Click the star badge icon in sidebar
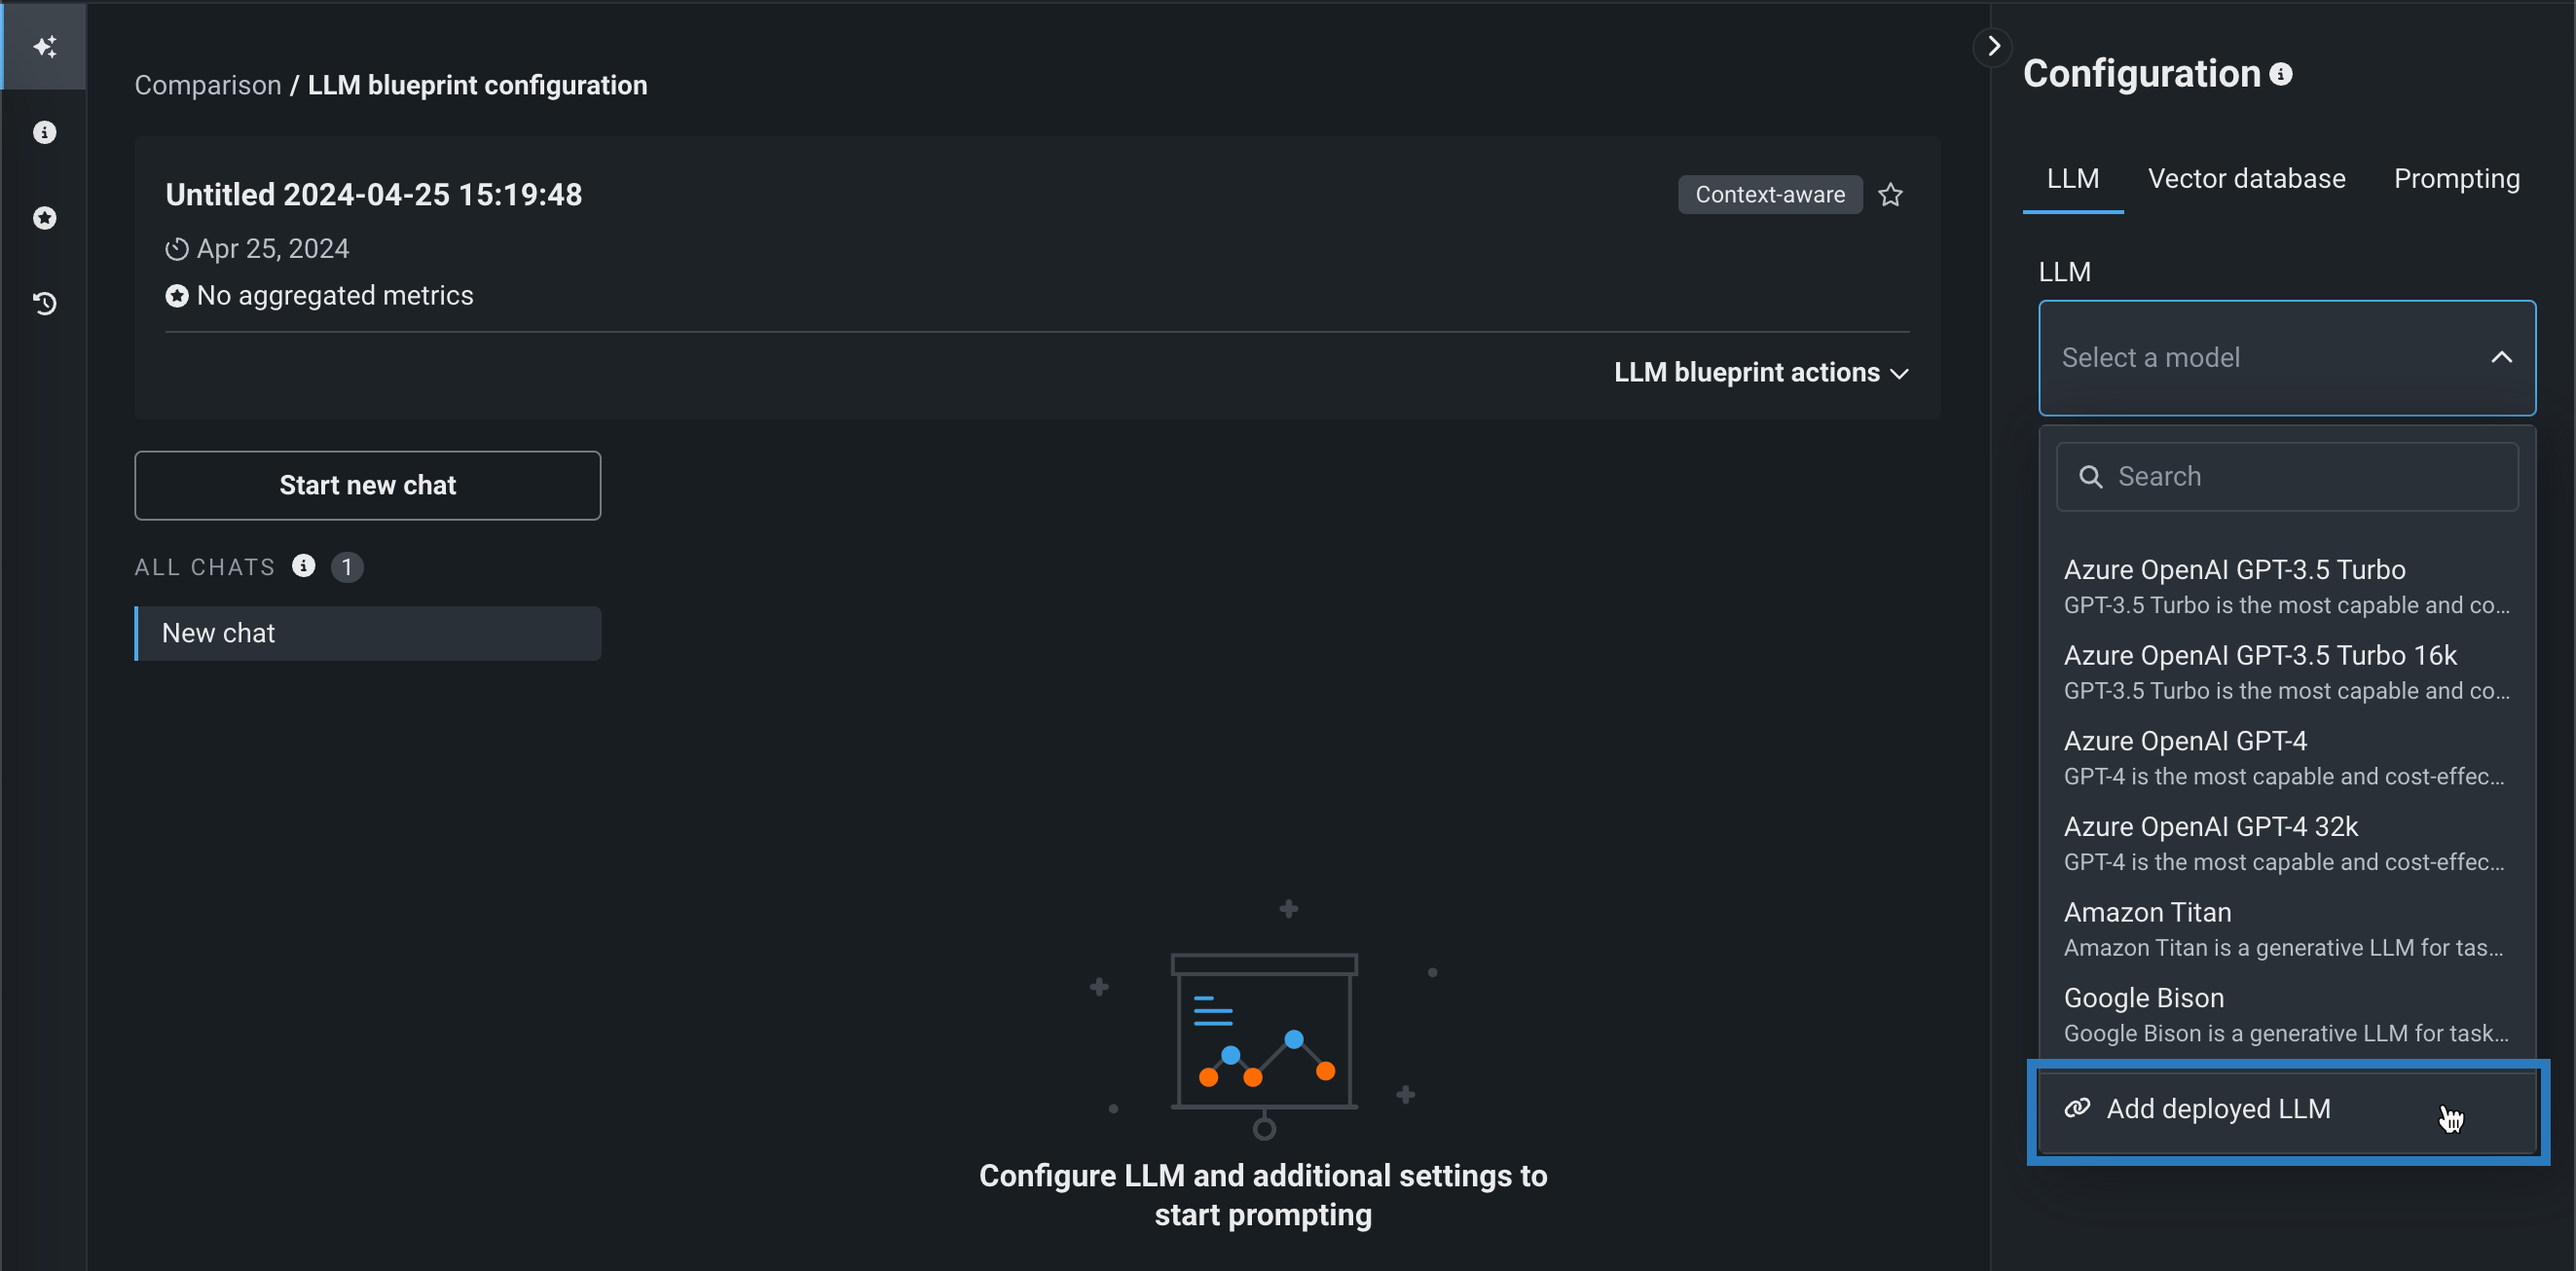The height and width of the screenshot is (1271, 2576). click(x=45, y=218)
